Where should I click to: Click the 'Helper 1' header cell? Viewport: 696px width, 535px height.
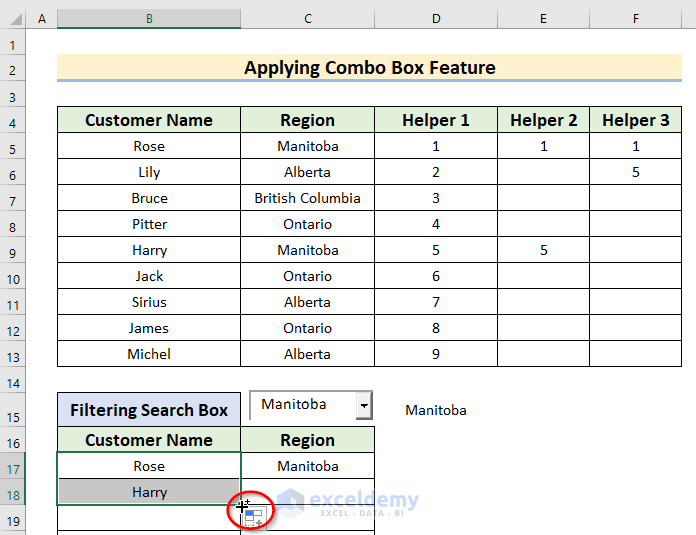tap(436, 120)
